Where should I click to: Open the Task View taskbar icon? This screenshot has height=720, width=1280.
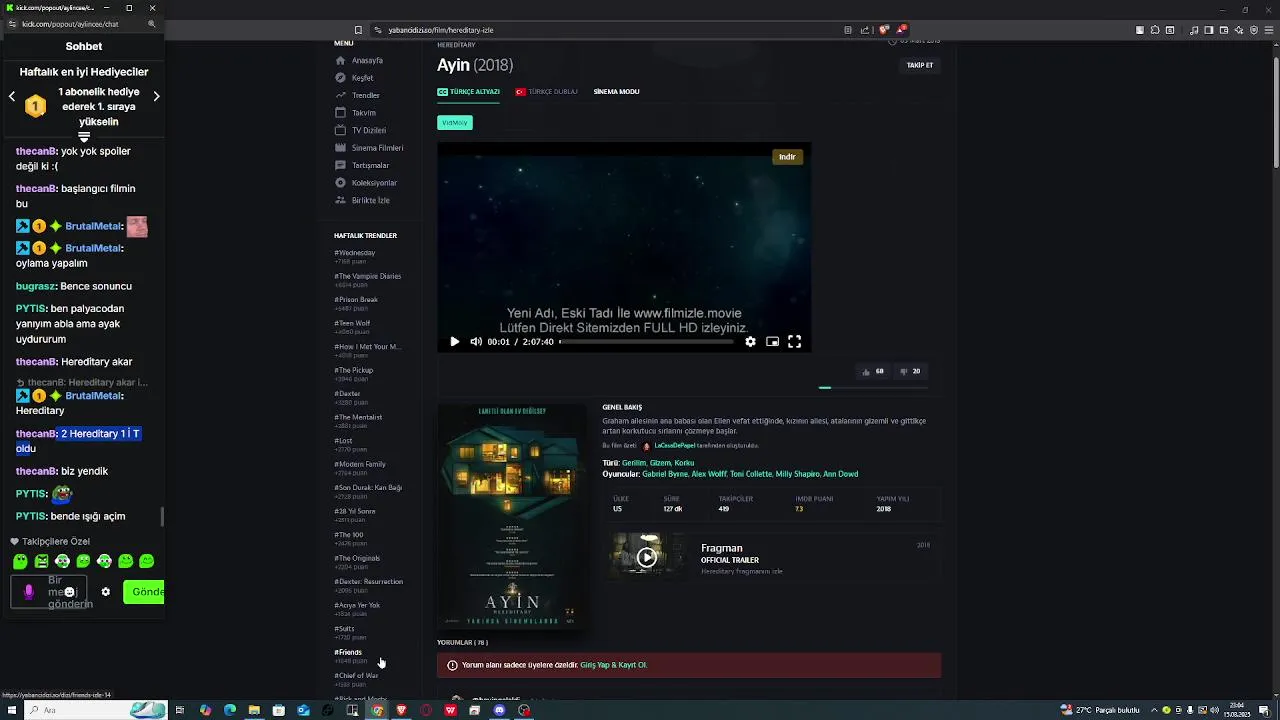[180, 710]
